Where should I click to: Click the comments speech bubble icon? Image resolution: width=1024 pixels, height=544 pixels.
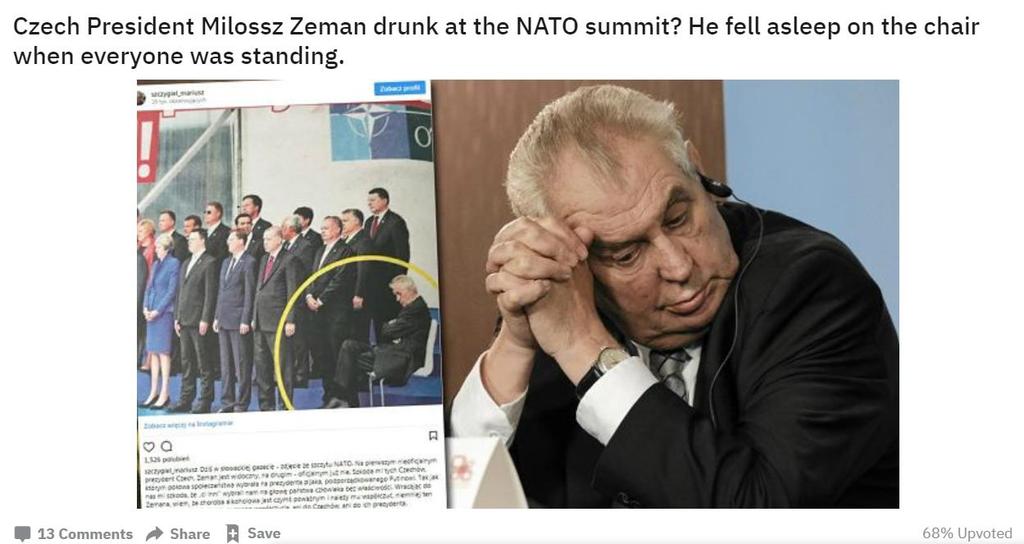22,534
